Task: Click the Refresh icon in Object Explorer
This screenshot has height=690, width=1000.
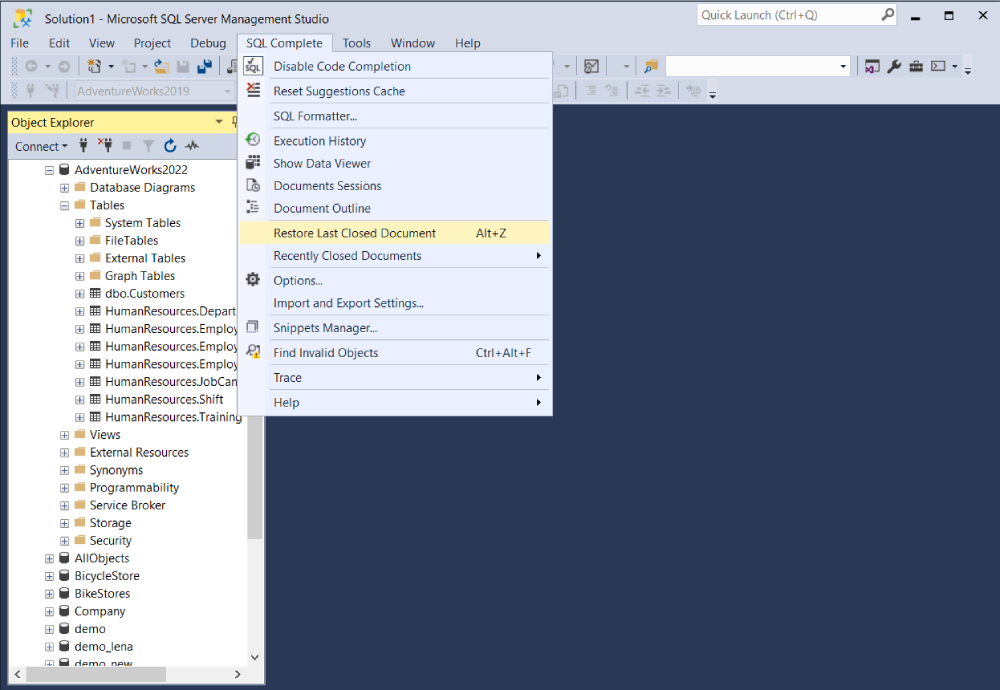Action: coord(170,146)
